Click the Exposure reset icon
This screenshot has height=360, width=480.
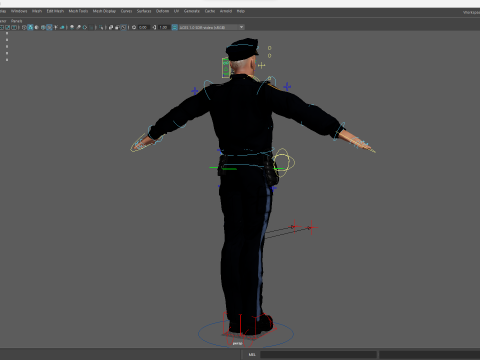click(134, 27)
